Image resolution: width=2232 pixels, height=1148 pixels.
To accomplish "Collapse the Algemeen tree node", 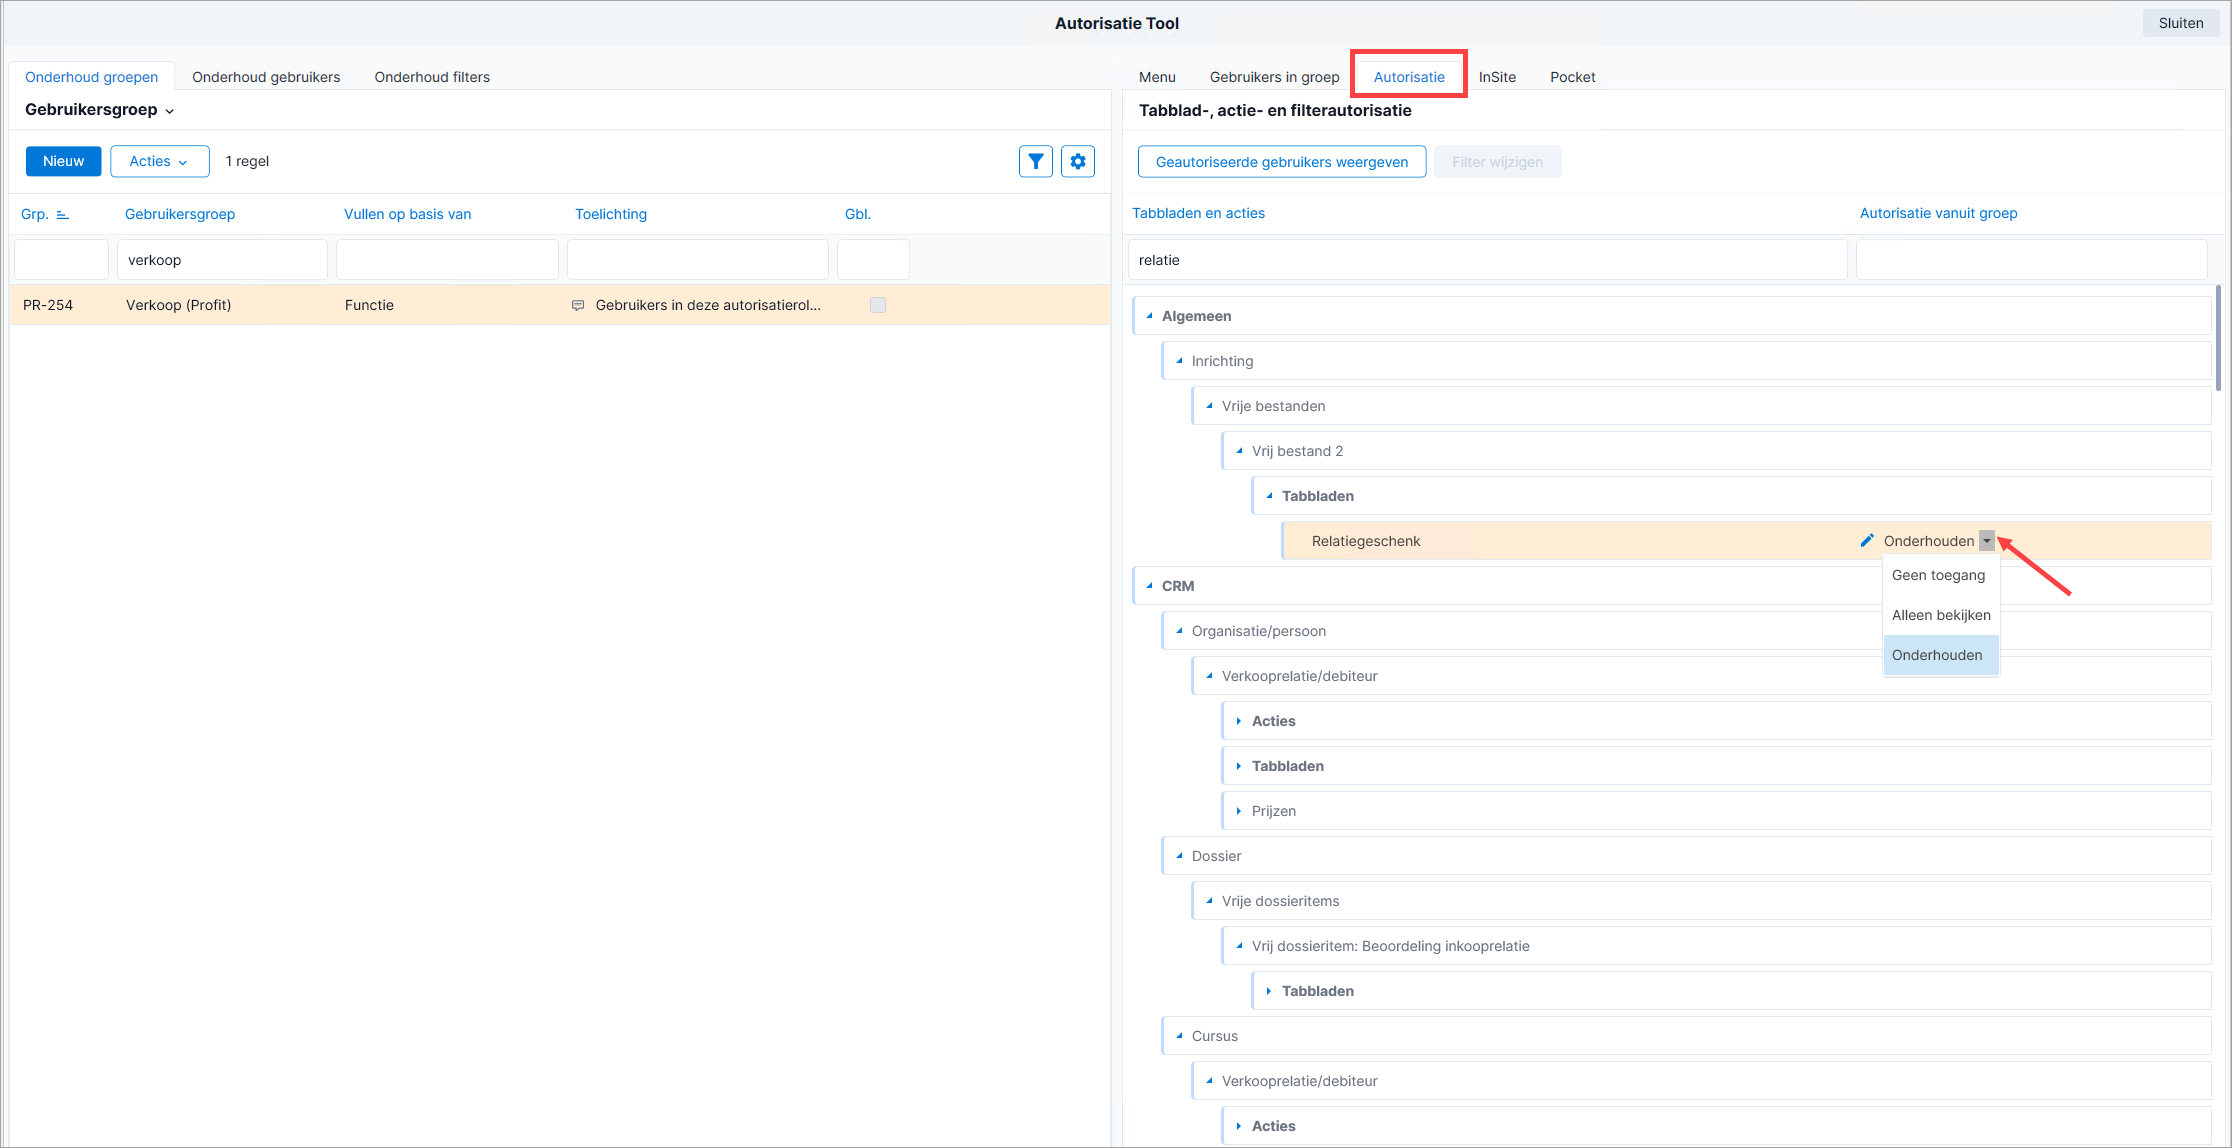I will [1149, 316].
